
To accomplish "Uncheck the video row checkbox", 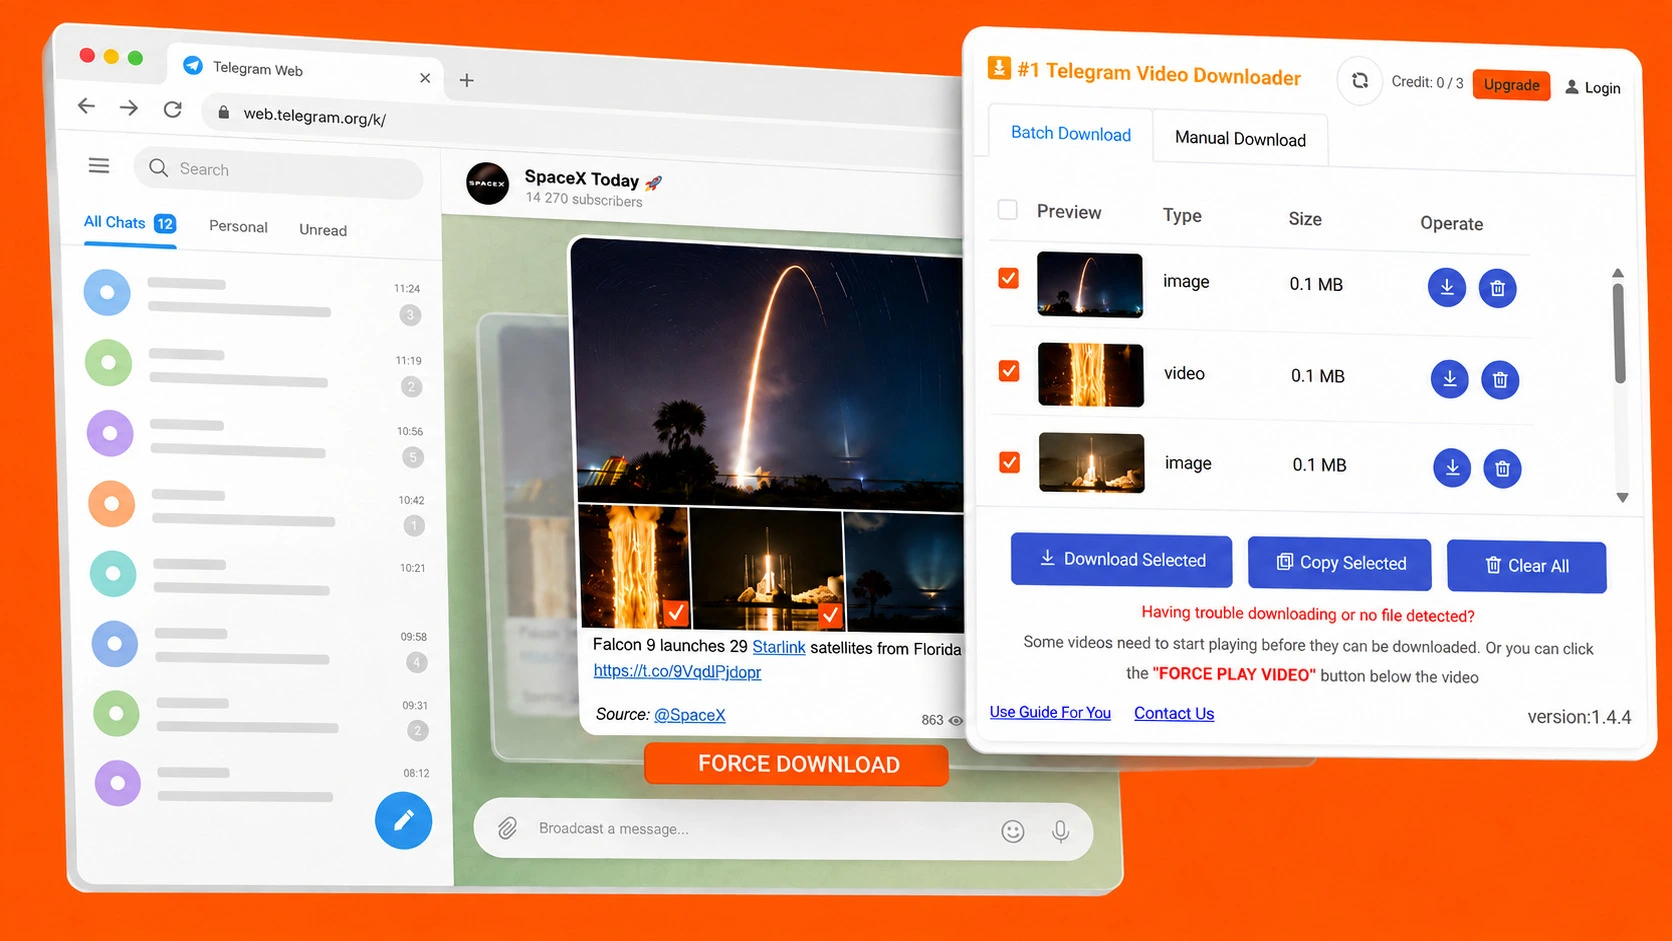I will point(1010,371).
